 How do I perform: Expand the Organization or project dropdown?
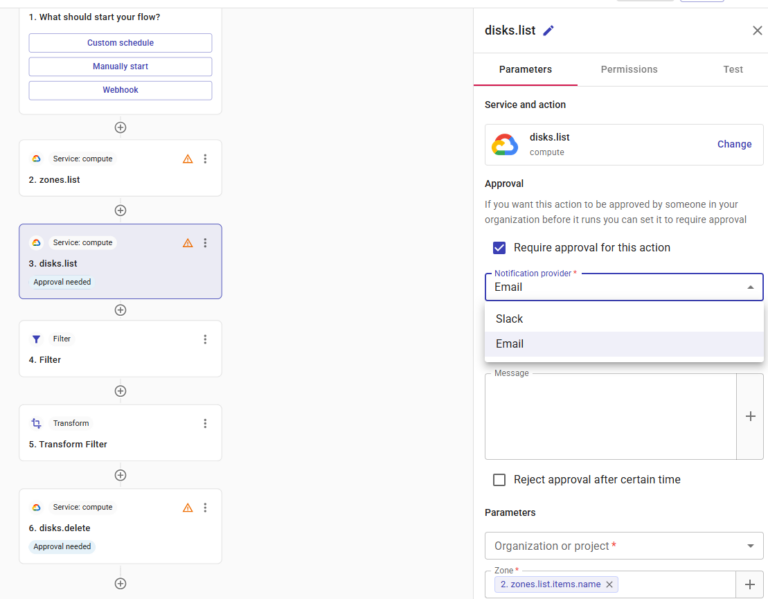coord(750,546)
